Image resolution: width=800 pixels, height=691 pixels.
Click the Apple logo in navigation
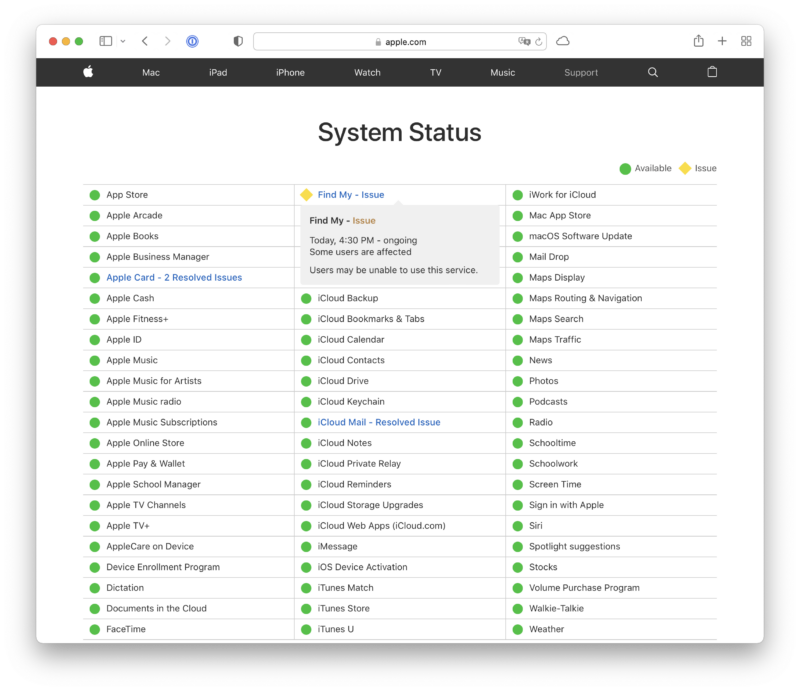point(88,72)
